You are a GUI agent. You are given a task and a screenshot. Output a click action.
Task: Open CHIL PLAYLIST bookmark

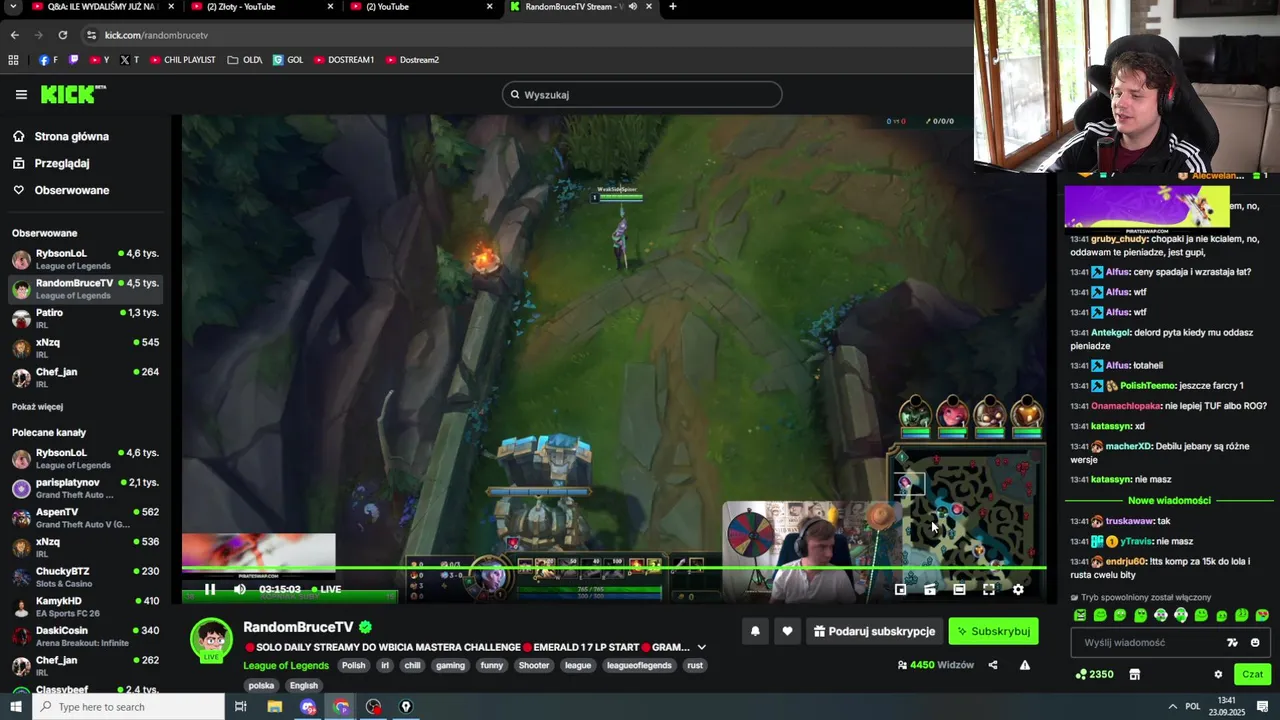click(x=183, y=60)
